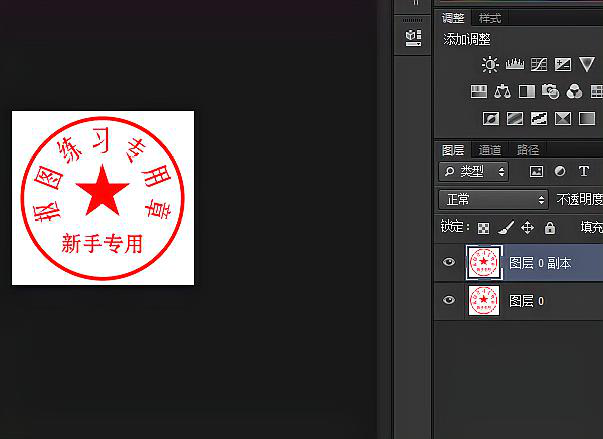Add a Brightness/Contrast adjustment (sun icon)
Image resolution: width=603 pixels, height=439 pixels.
click(x=490, y=65)
